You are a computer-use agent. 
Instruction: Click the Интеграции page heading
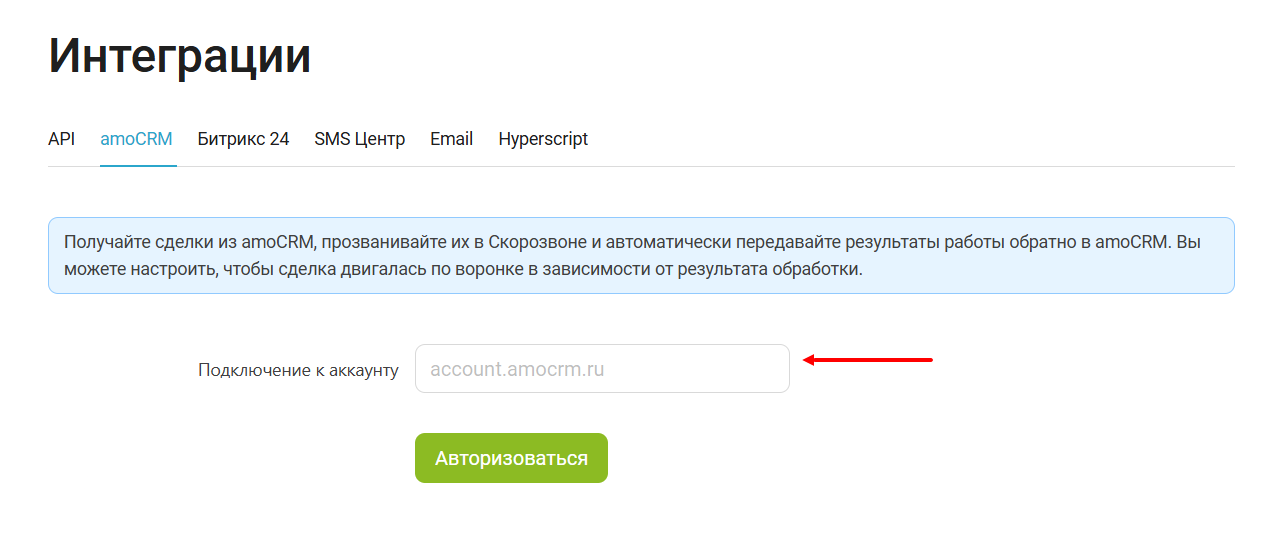pyautogui.click(x=180, y=57)
